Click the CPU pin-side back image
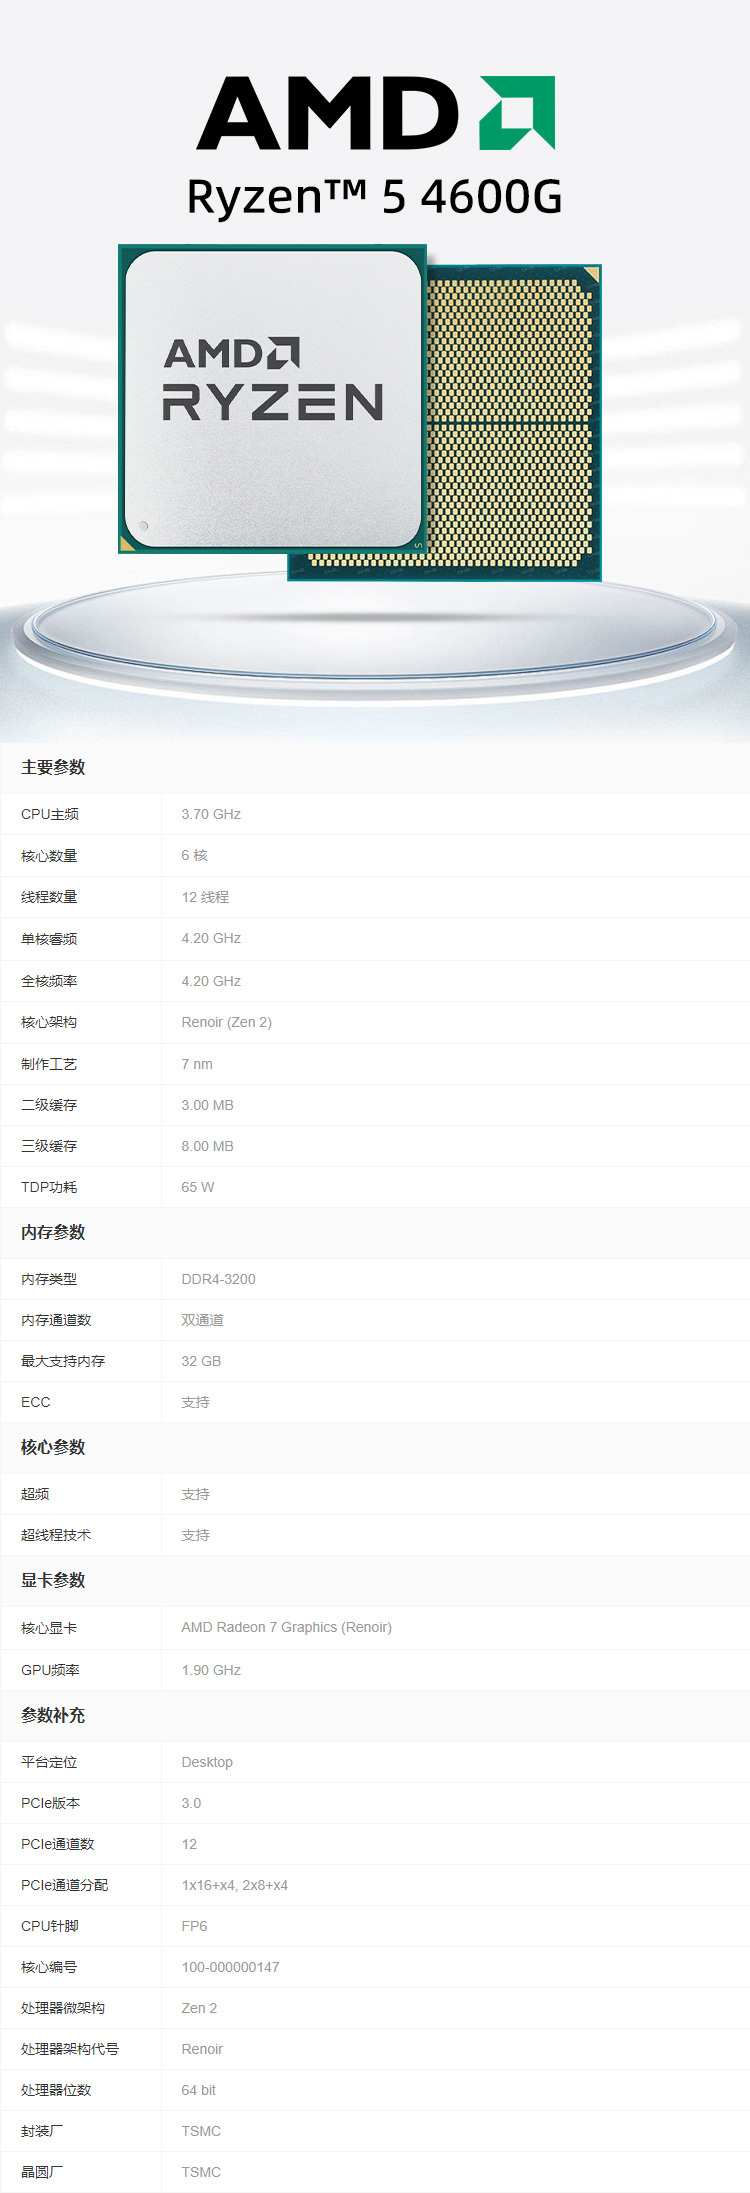Screen dimensions: 750x2193 coord(514,422)
